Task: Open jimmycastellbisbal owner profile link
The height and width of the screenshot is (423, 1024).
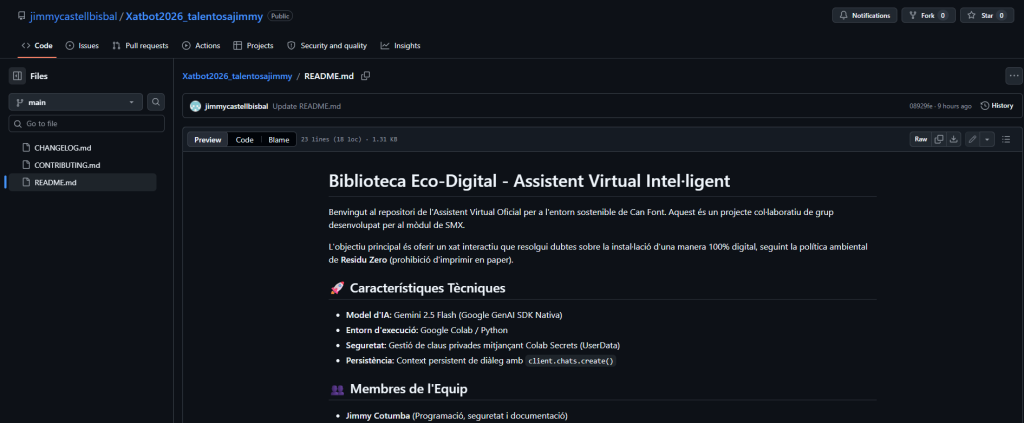Action: pyautogui.click(x=73, y=16)
